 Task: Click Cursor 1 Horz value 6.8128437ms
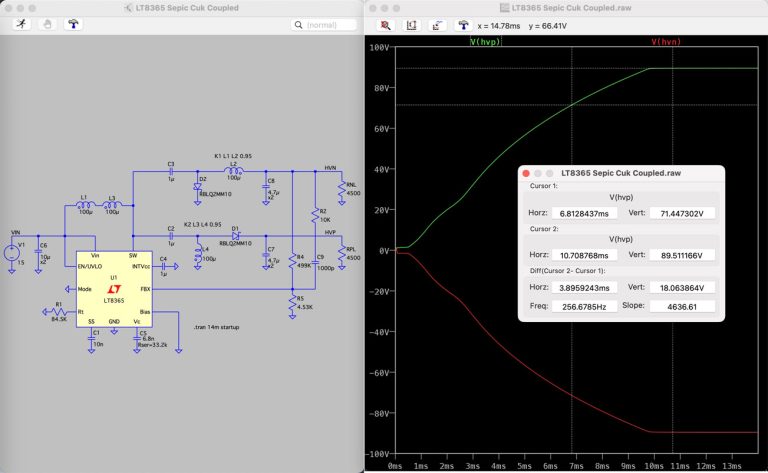pyautogui.click(x=584, y=213)
